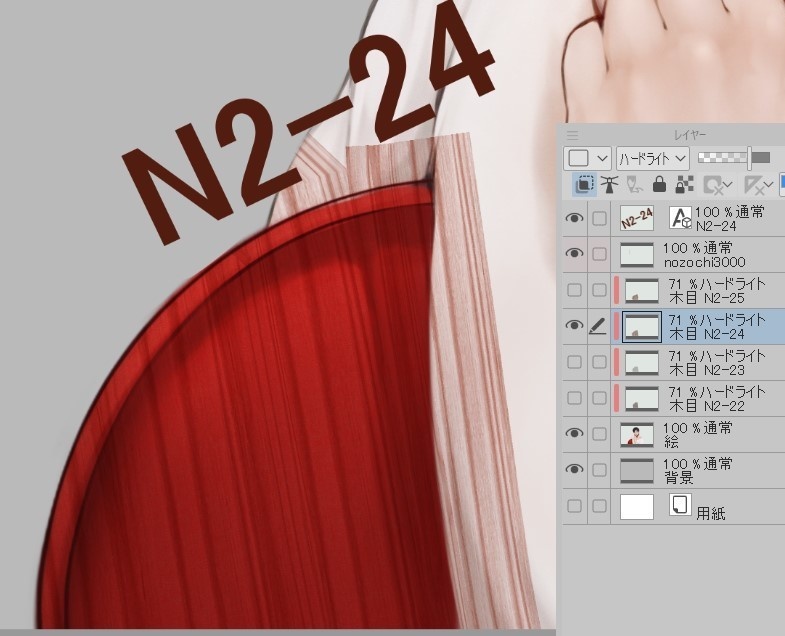
Task: Hide the nozochi3000 layer
Action: [574, 254]
